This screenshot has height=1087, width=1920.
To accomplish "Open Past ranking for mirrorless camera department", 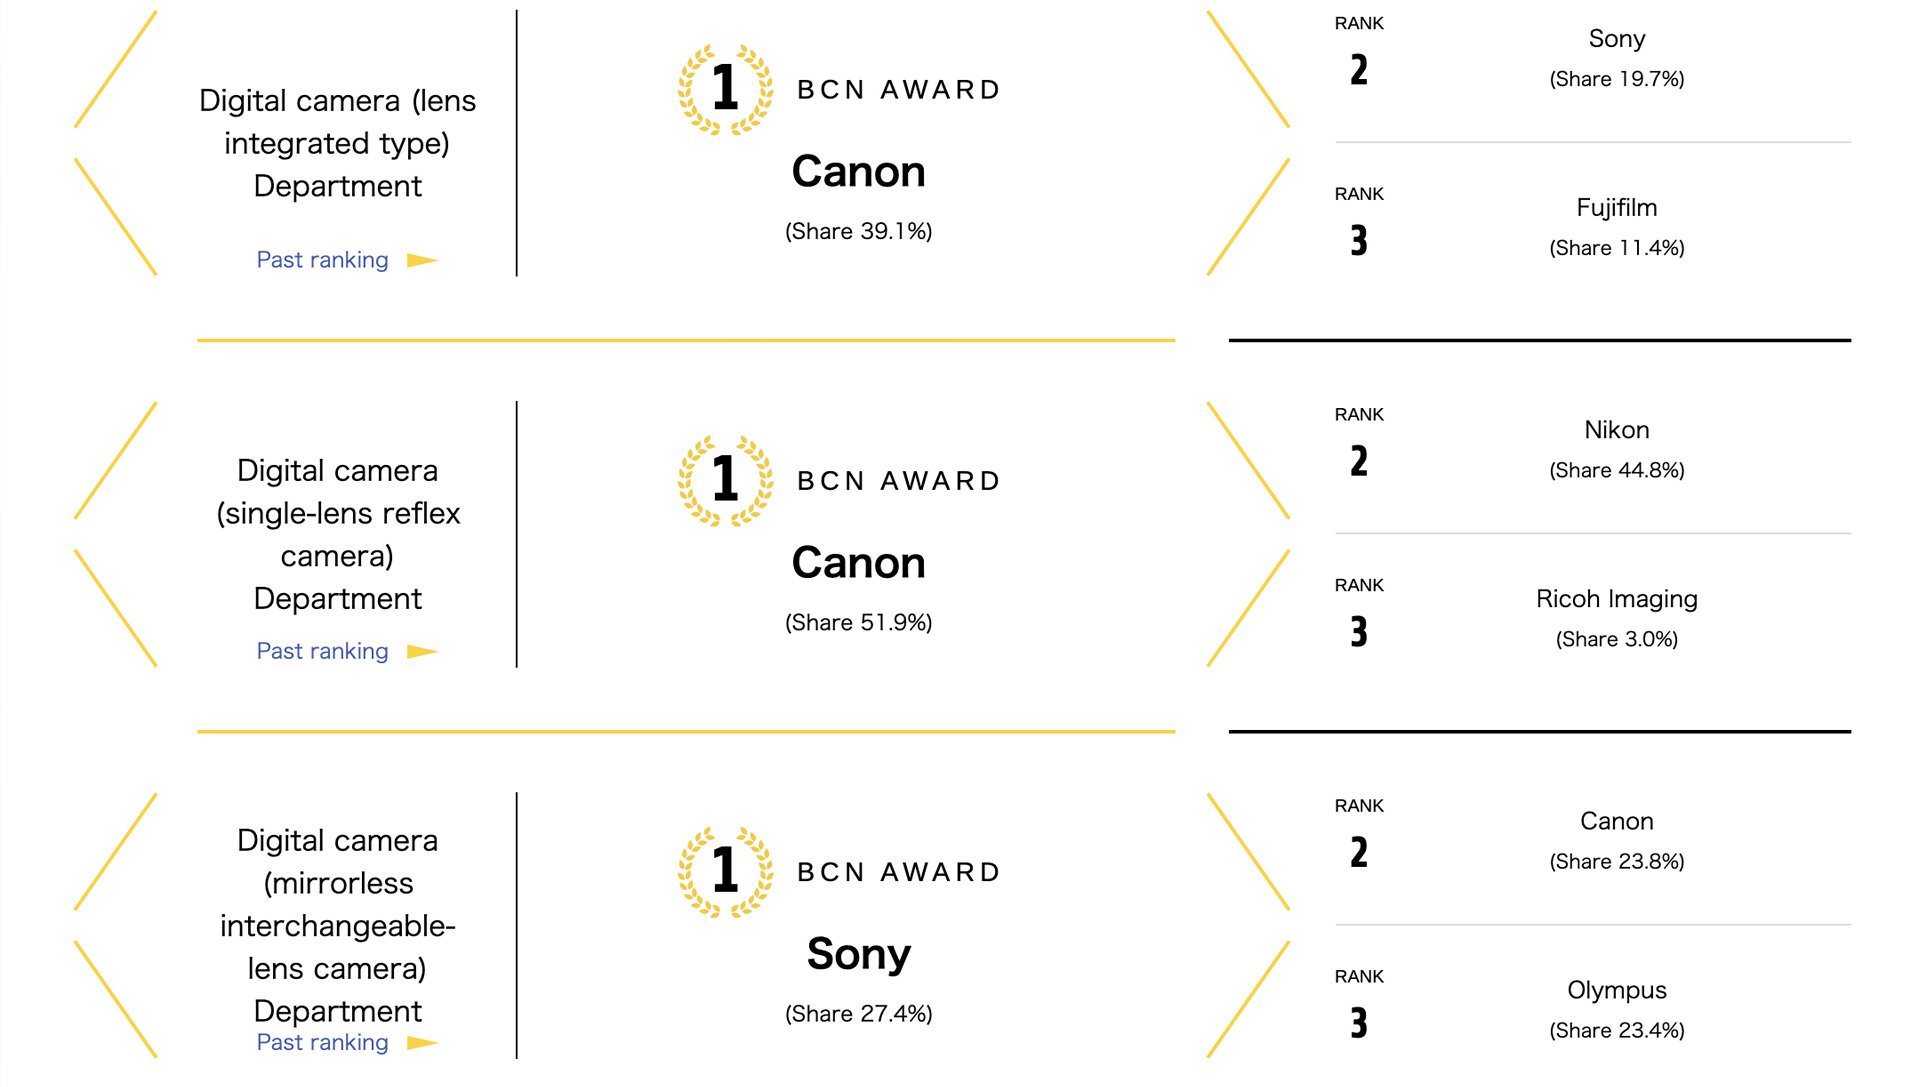I will click(x=322, y=1042).
